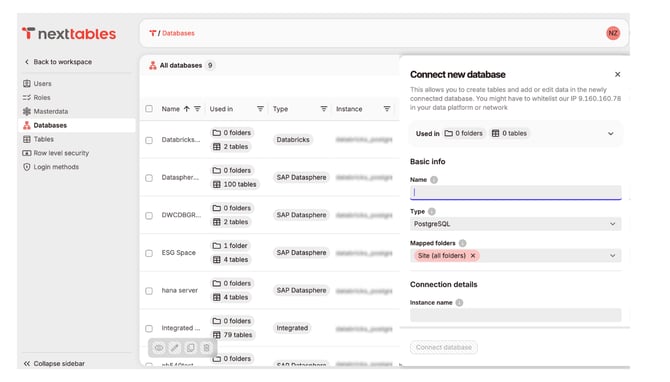Collapse the sidebar
The height and width of the screenshot is (382, 670).
(x=54, y=364)
